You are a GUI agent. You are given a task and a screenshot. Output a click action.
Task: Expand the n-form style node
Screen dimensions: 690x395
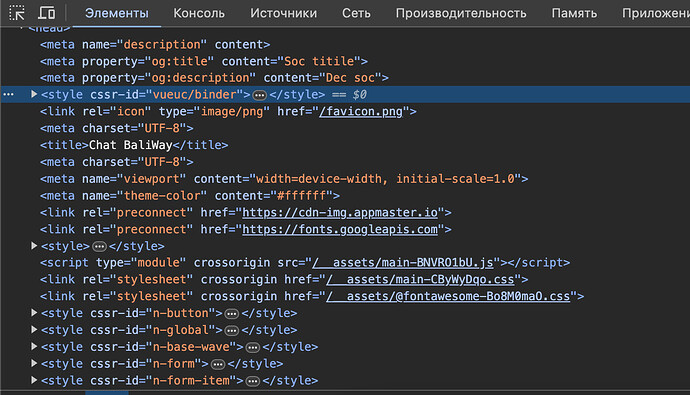(x=33, y=363)
